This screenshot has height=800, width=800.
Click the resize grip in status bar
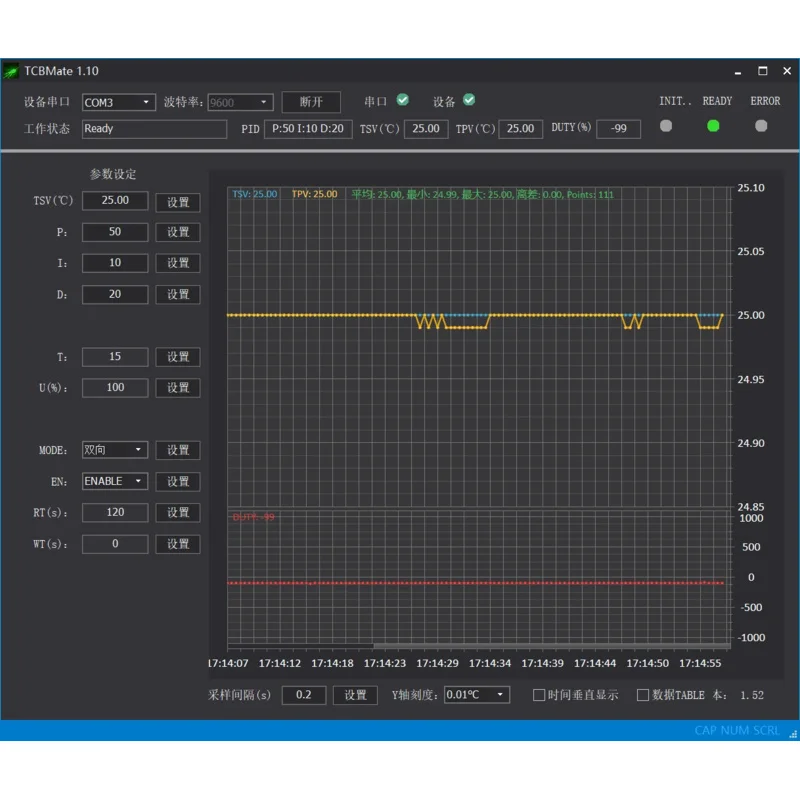click(792, 733)
